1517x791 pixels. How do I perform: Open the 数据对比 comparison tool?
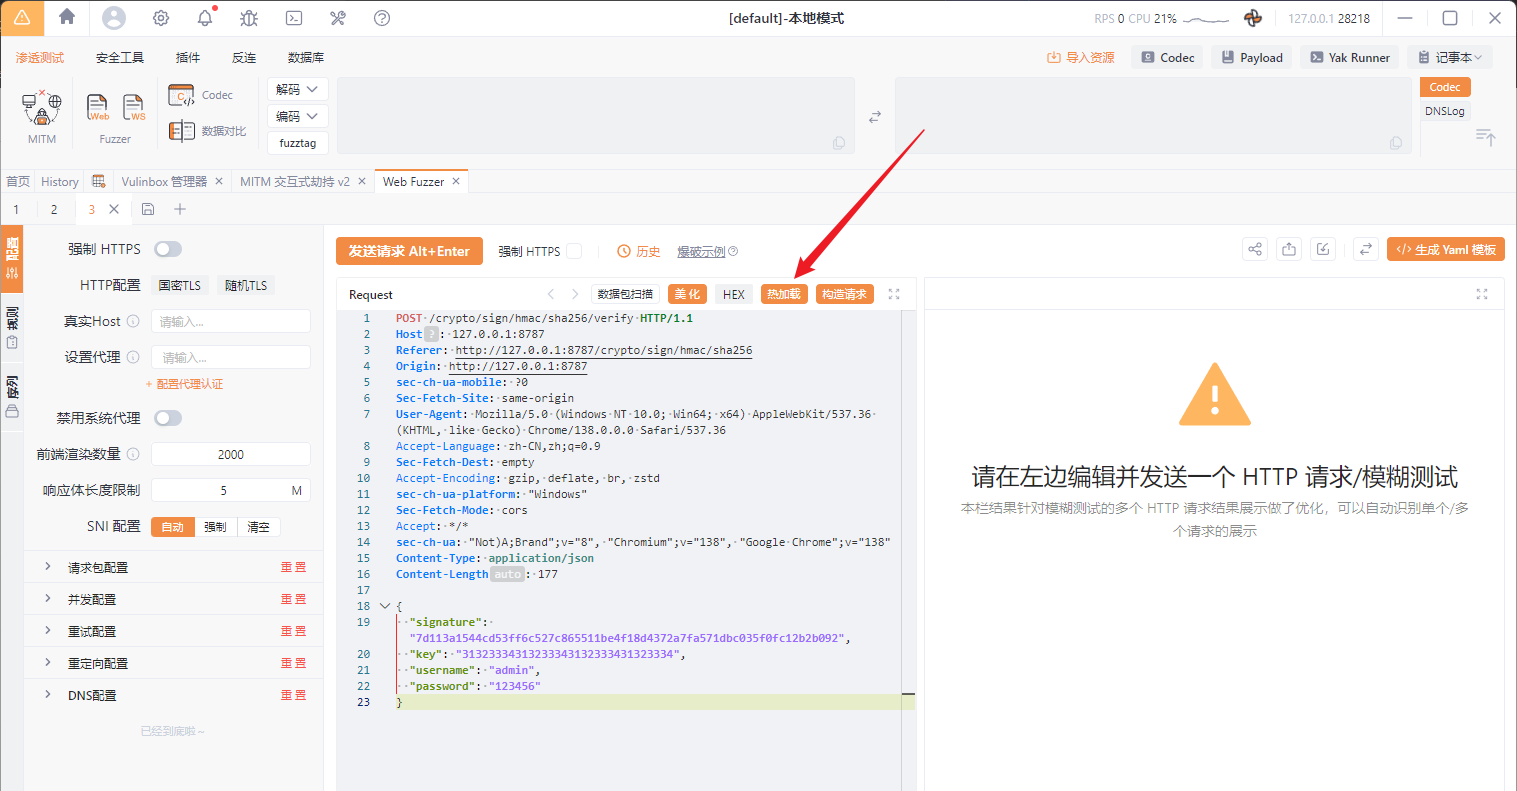(207, 131)
